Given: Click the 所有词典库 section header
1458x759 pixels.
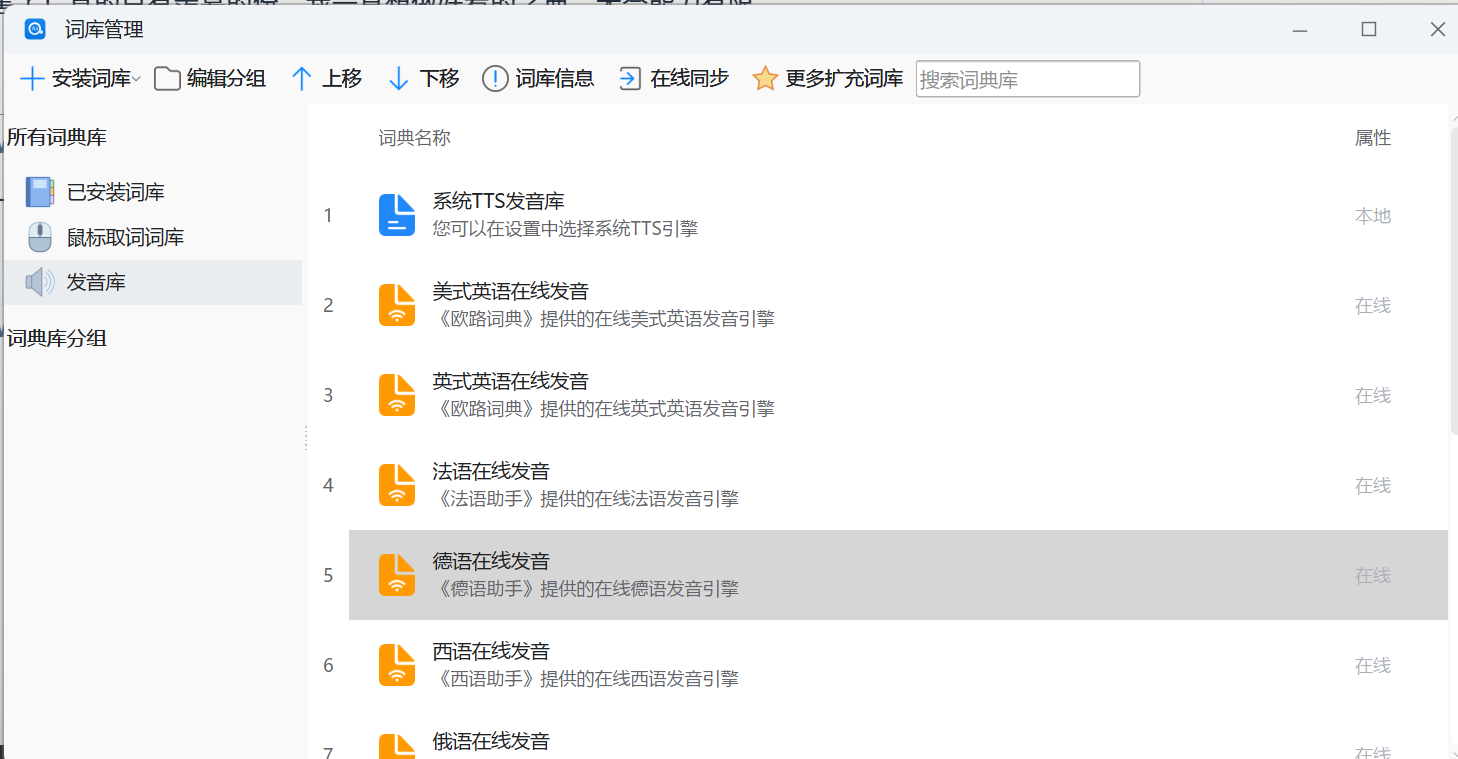Looking at the screenshot, I should click(x=57, y=137).
